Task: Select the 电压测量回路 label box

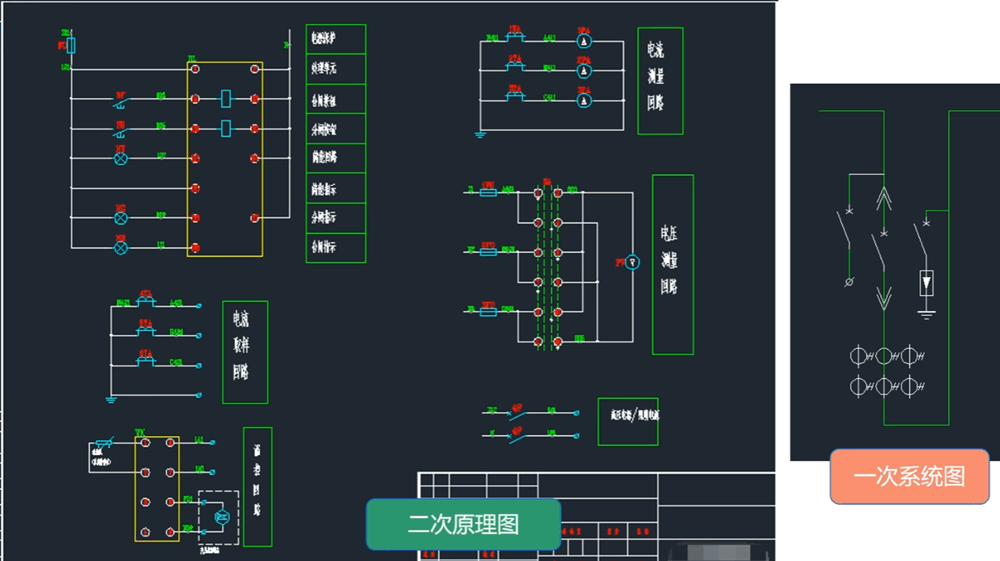Action: click(x=672, y=264)
